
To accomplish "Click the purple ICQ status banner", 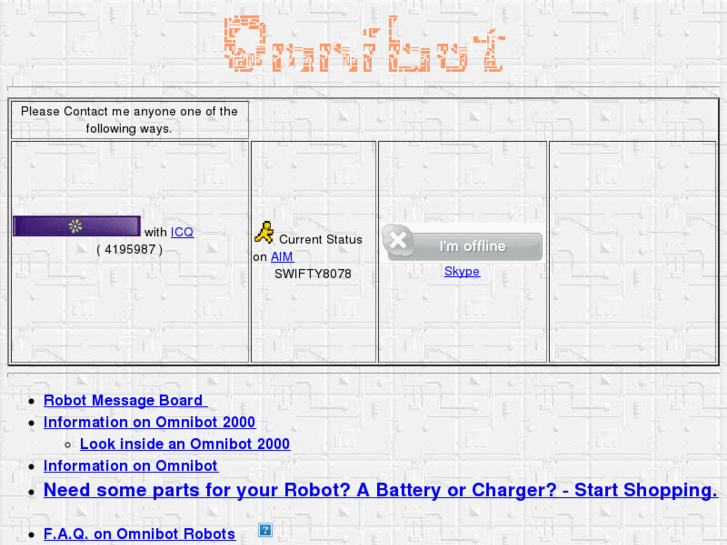I will pos(77,226).
